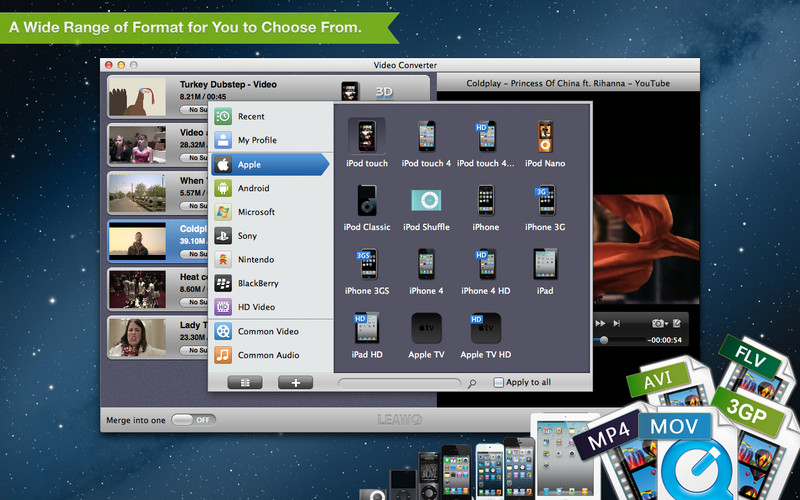Viewport: 800px width, 500px height.
Task: Open subtitle dropdown on Turkey Dubstep row
Action: coord(194,110)
